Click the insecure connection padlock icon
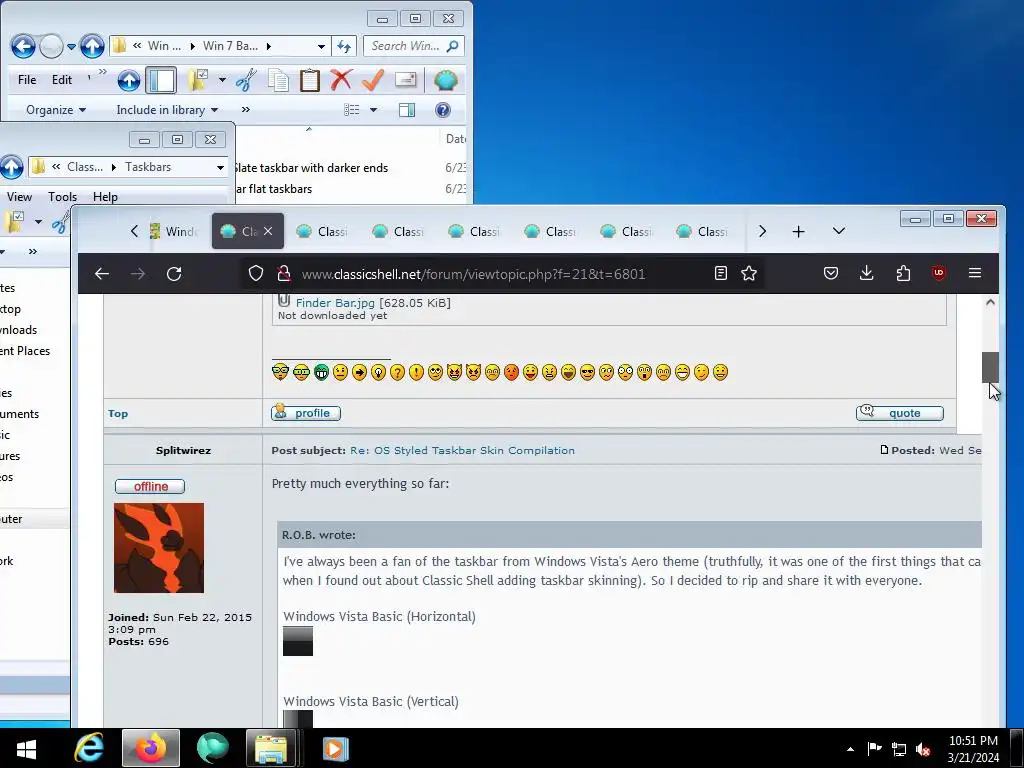This screenshot has height=768, width=1024. 283,274
